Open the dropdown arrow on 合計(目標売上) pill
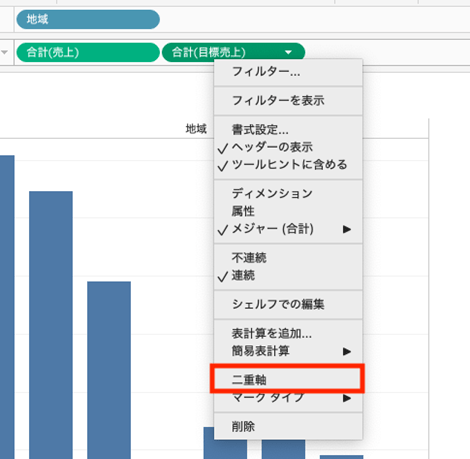The width and height of the screenshot is (470, 459). pyautogui.click(x=288, y=52)
